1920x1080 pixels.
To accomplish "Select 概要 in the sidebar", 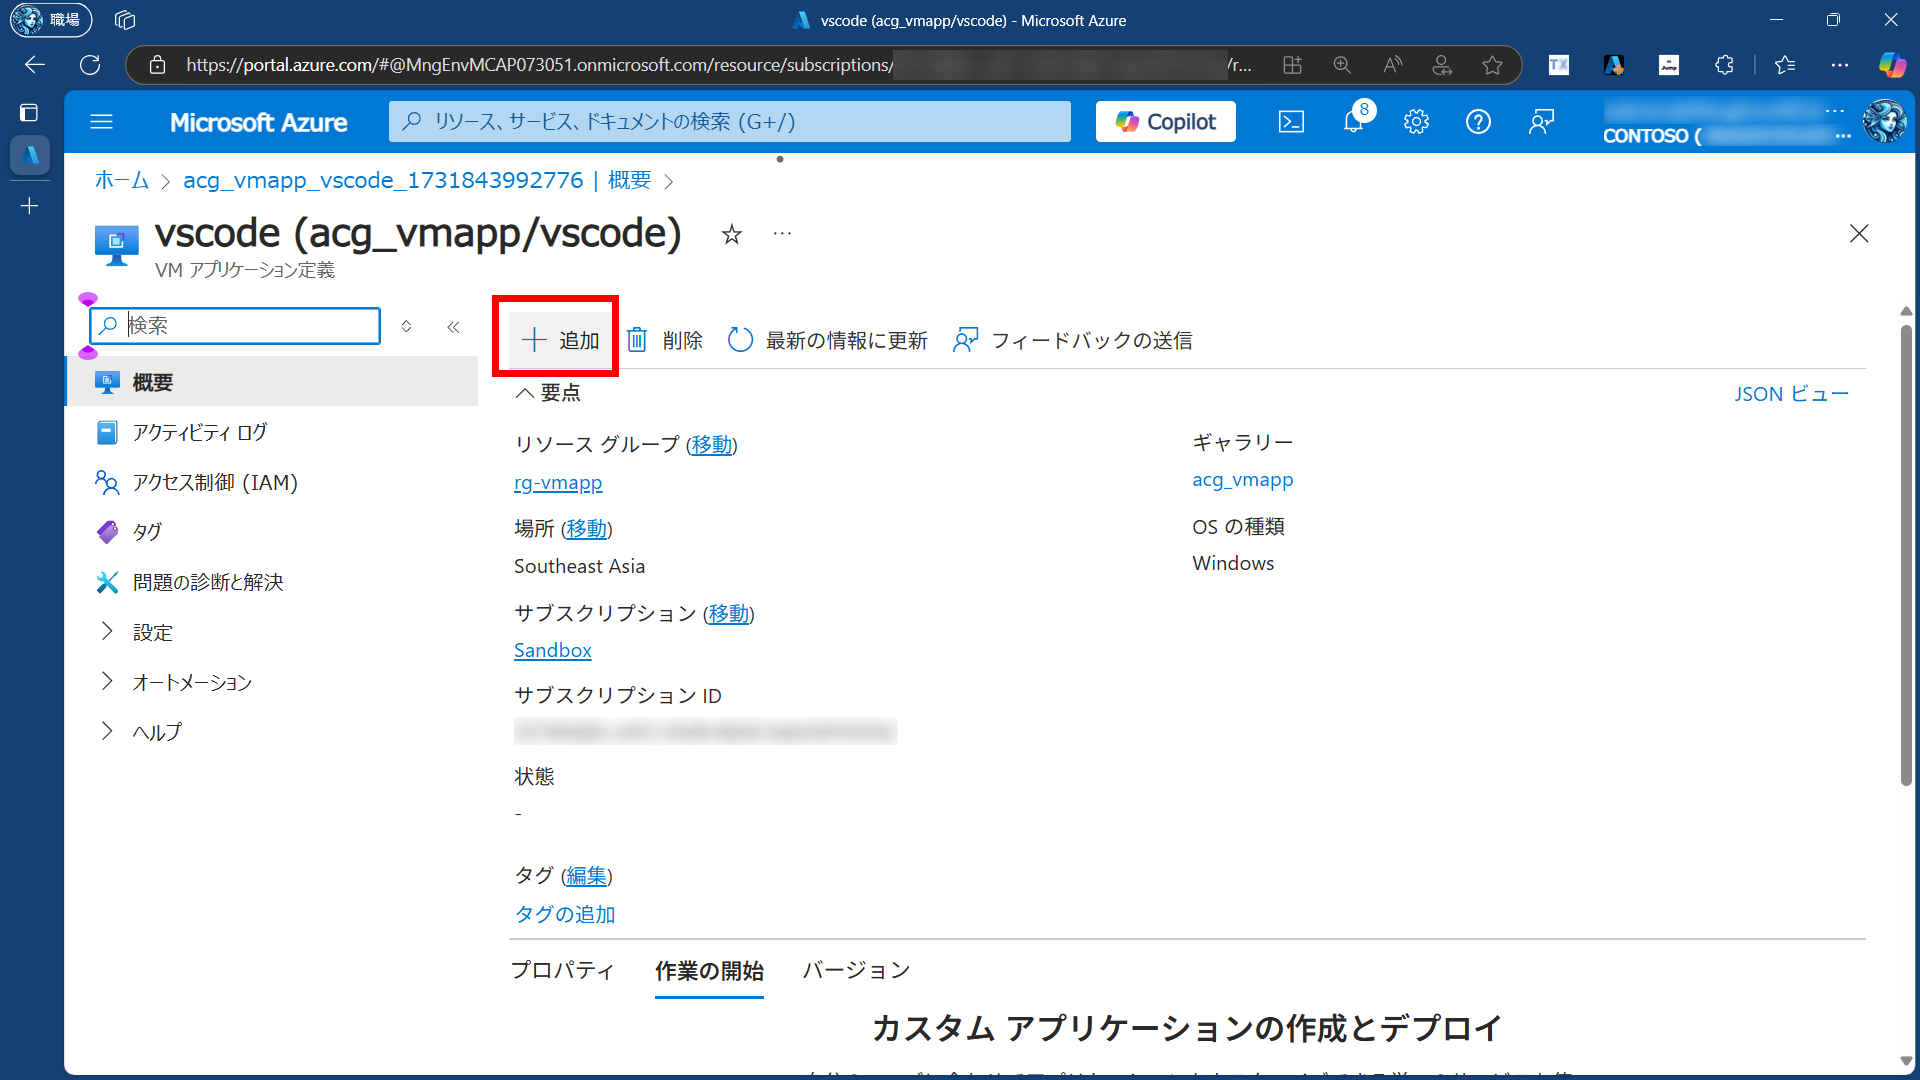I will (271, 382).
